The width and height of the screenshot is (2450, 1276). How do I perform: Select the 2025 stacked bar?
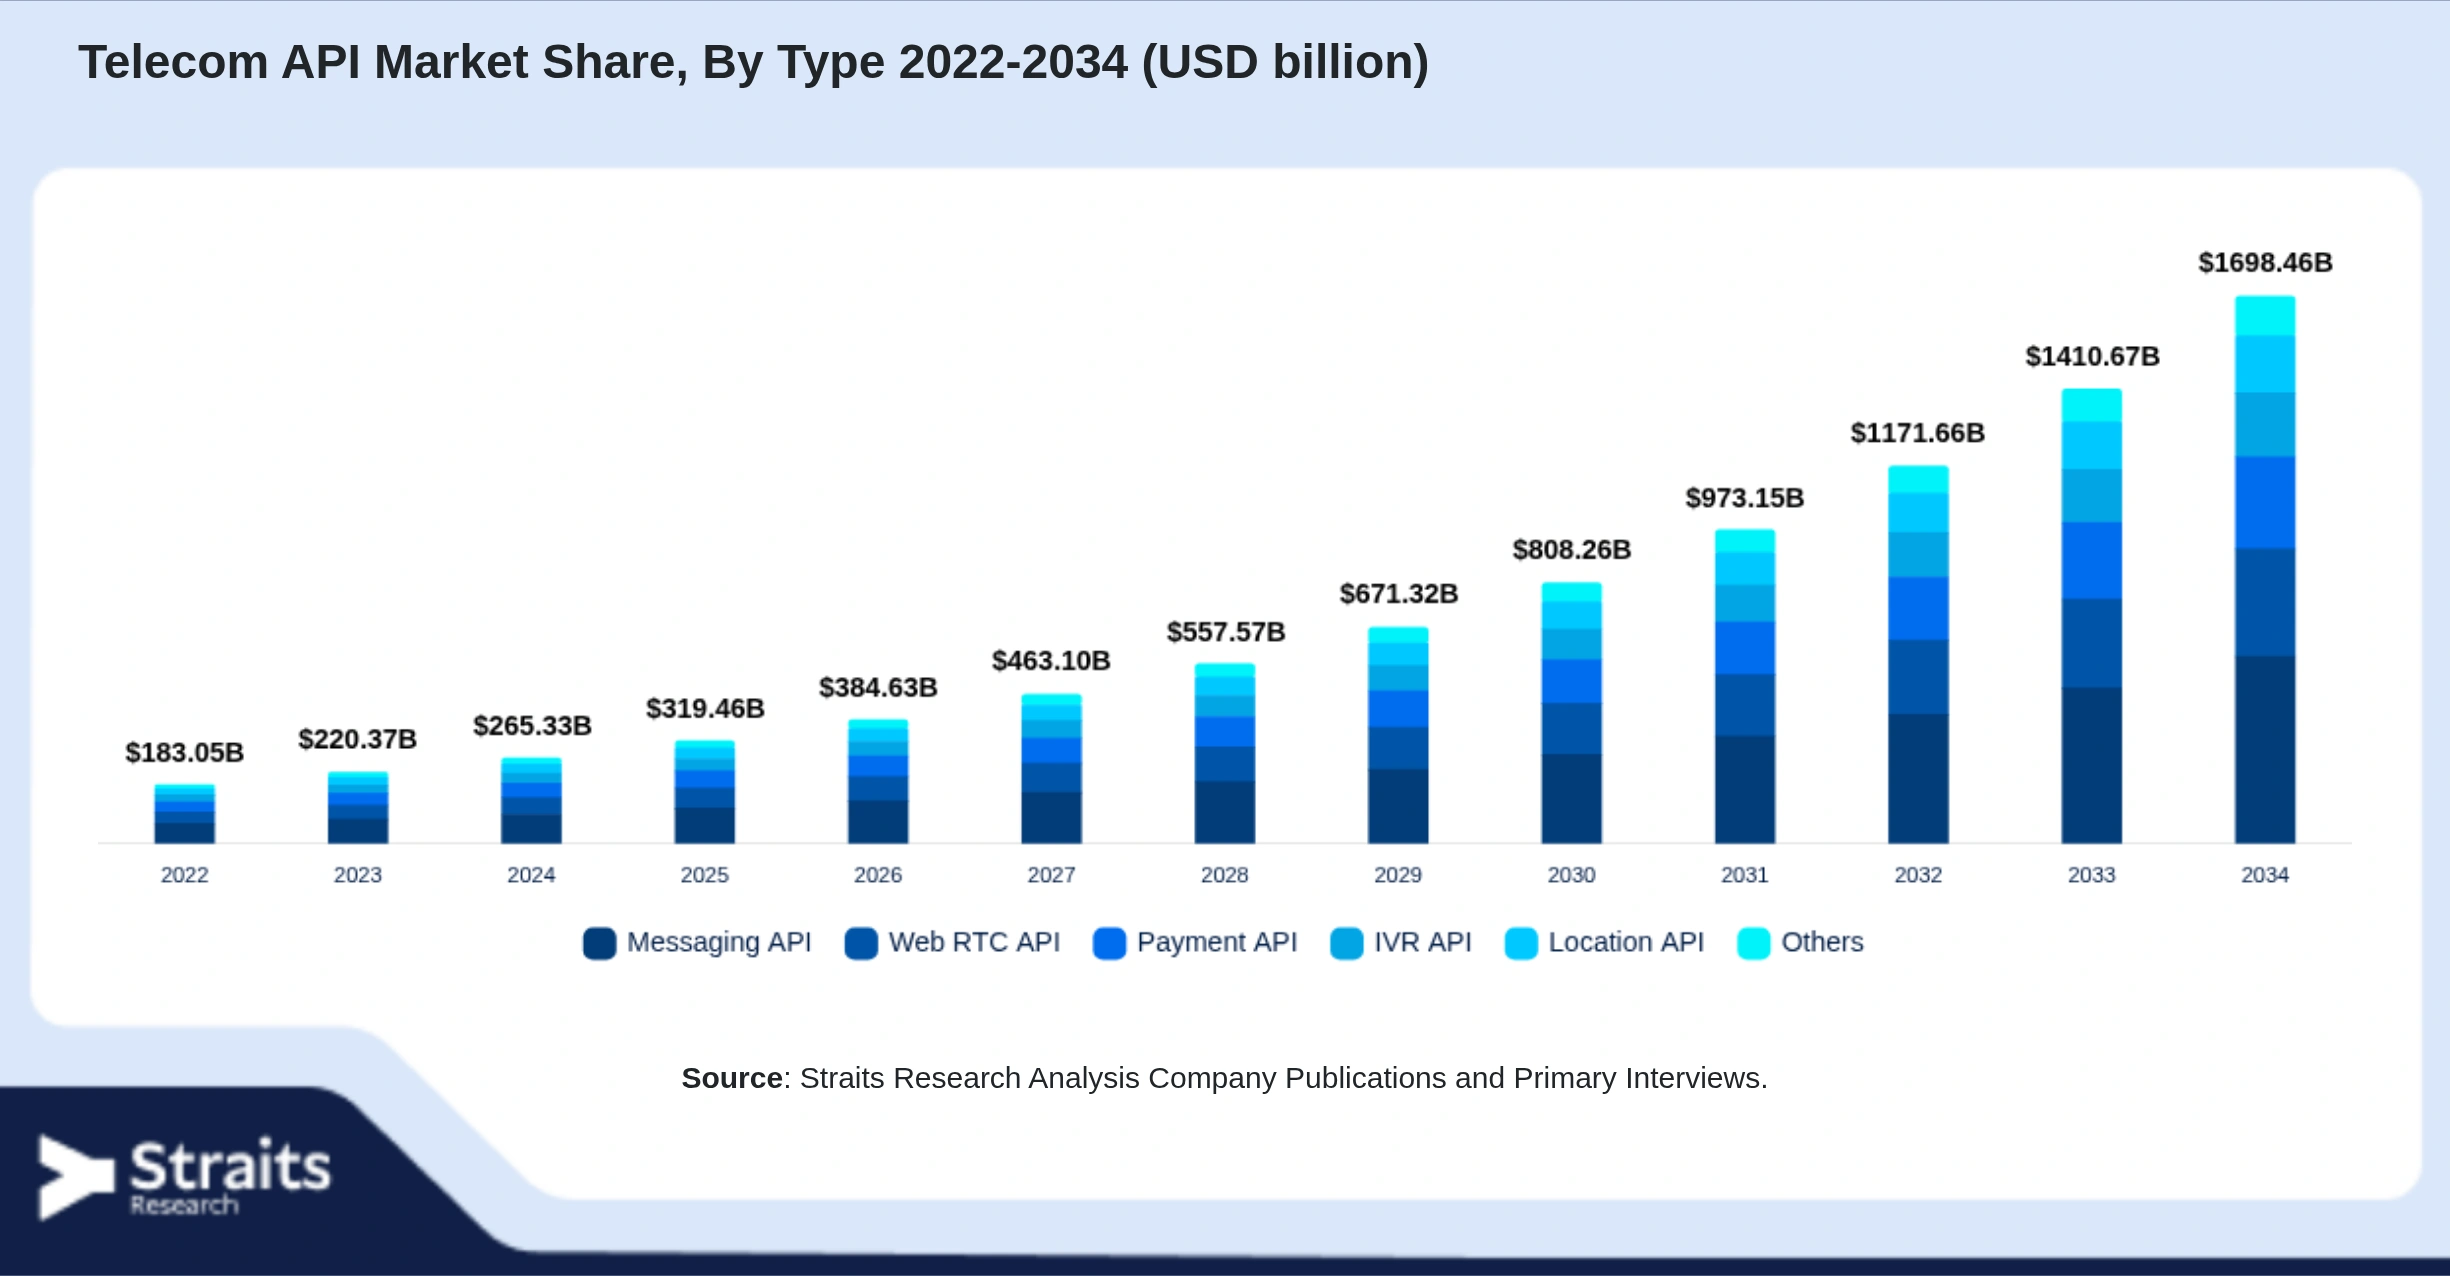(705, 792)
